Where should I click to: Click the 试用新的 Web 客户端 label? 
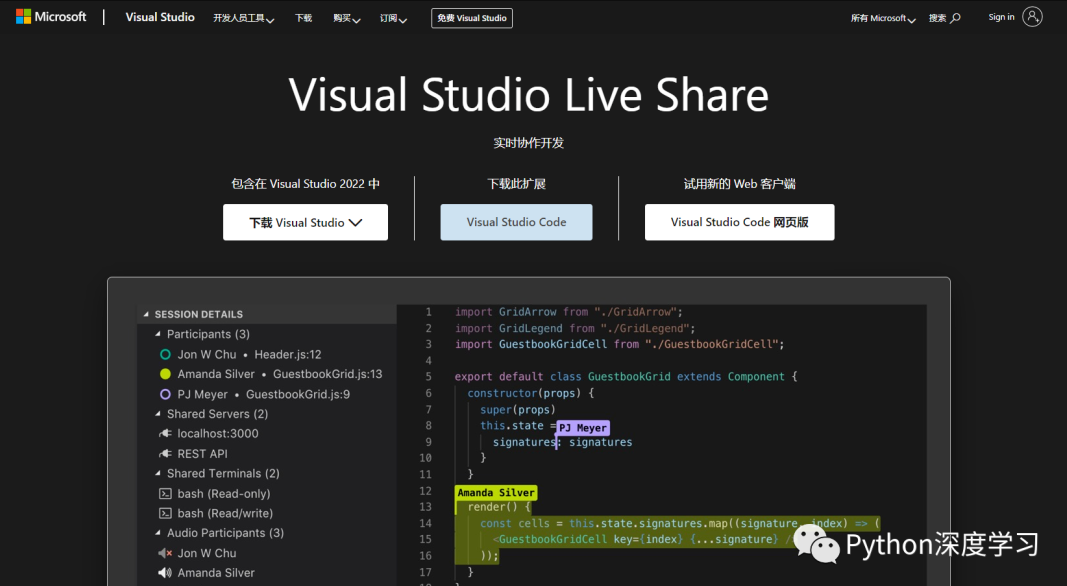pos(740,184)
